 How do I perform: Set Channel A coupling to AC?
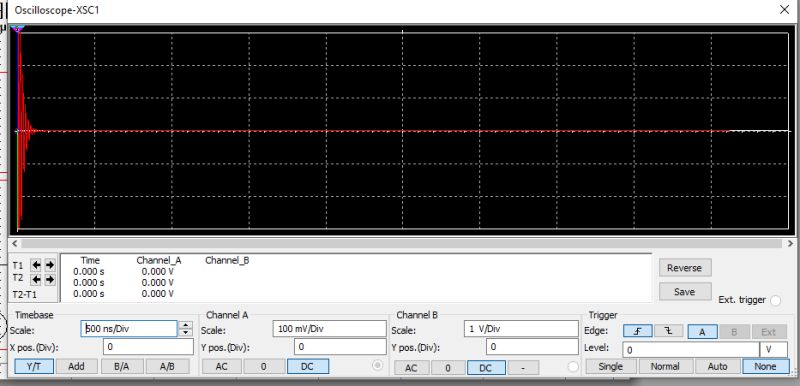click(x=221, y=366)
